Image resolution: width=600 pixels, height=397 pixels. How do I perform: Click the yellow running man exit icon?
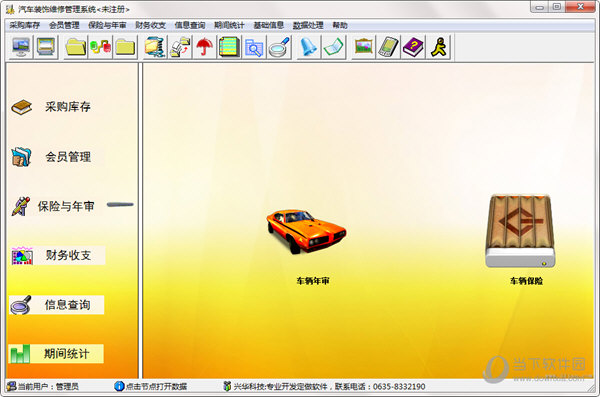(x=438, y=47)
